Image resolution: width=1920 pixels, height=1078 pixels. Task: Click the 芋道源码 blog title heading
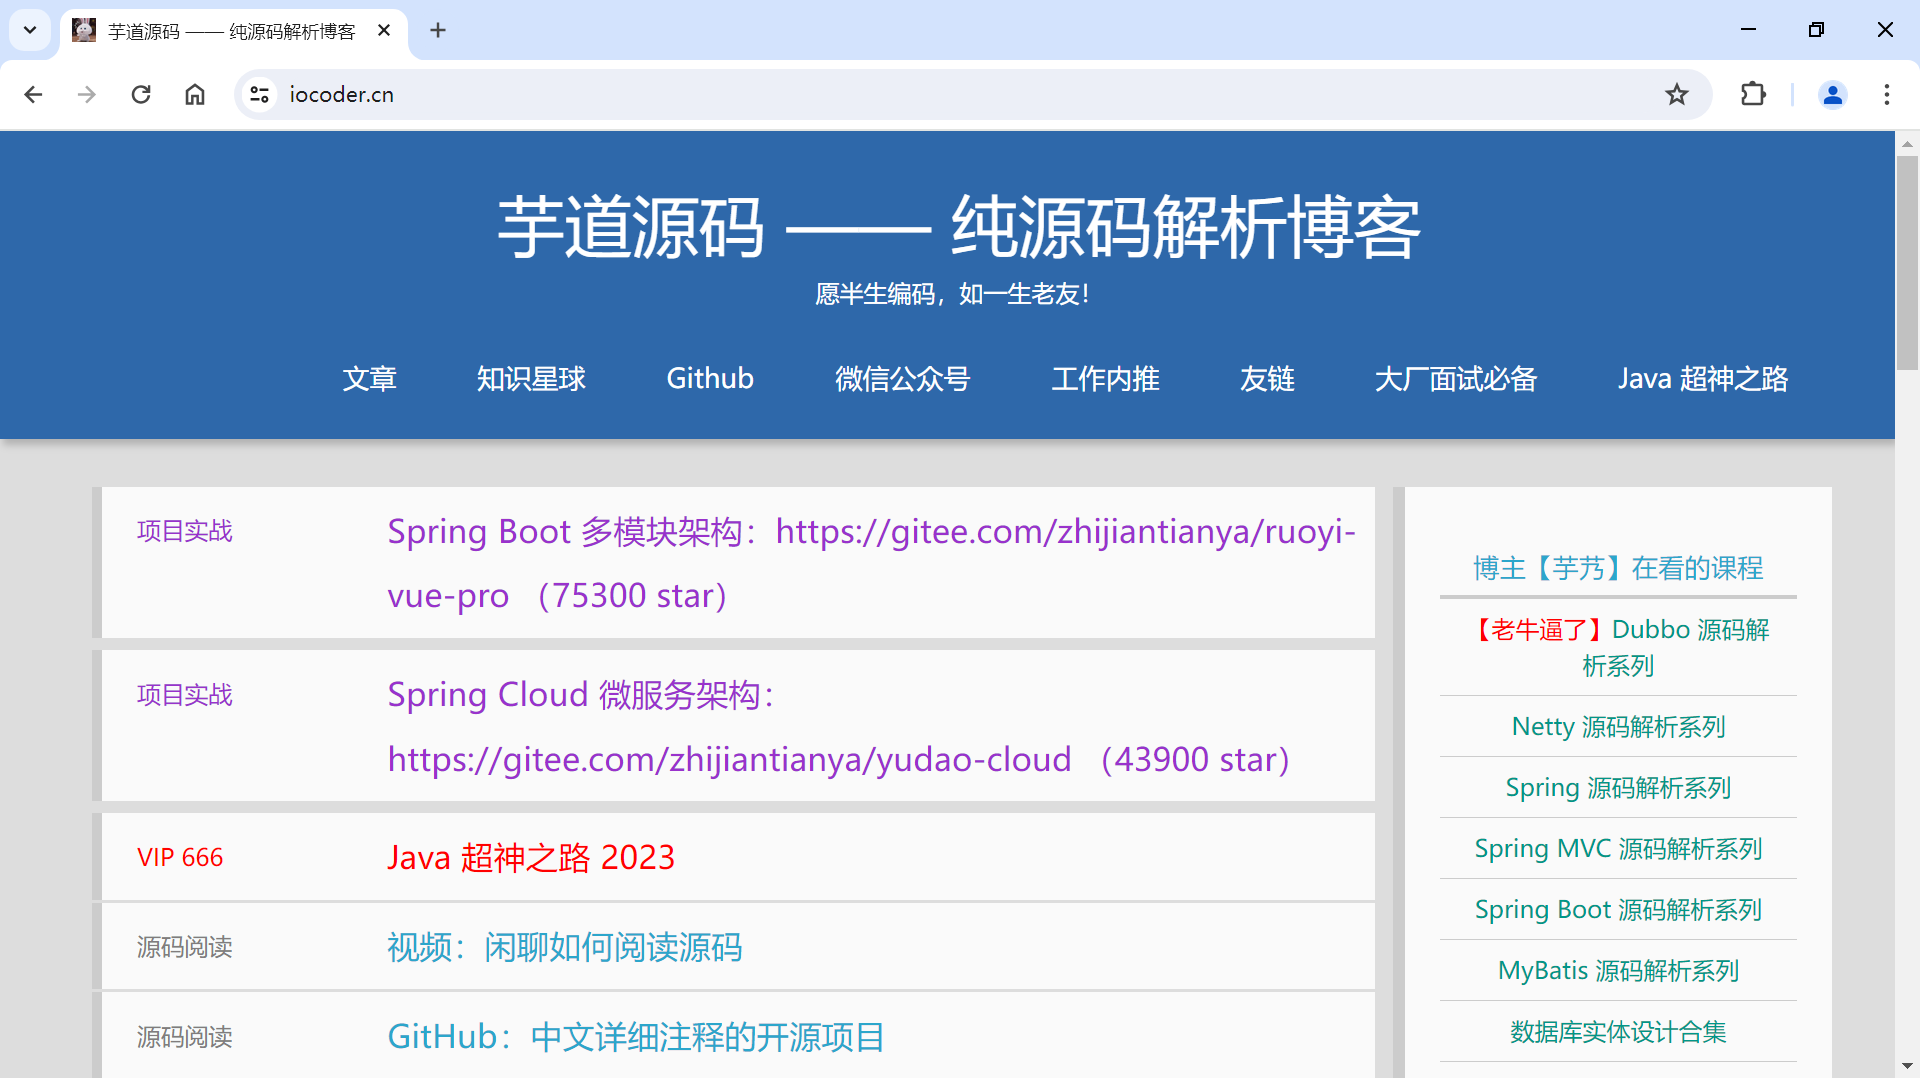tap(958, 227)
